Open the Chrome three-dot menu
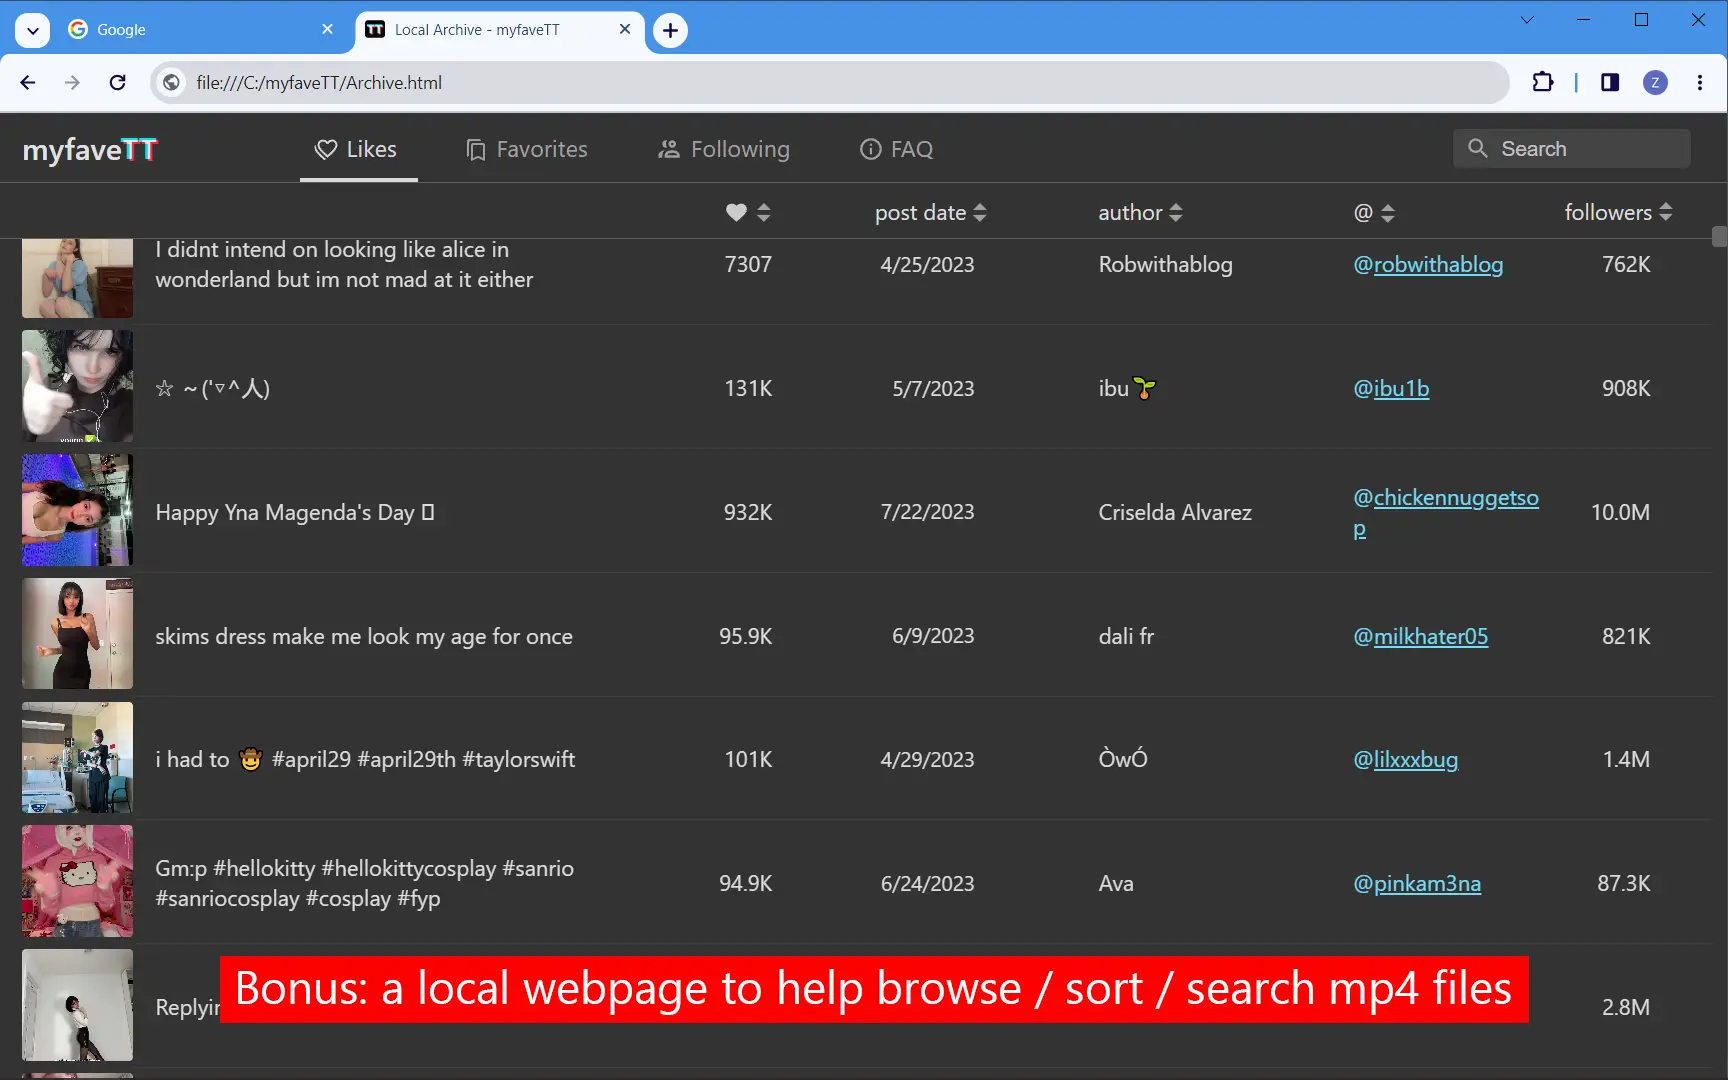The height and width of the screenshot is (1080, 1728). (1698, 82)
